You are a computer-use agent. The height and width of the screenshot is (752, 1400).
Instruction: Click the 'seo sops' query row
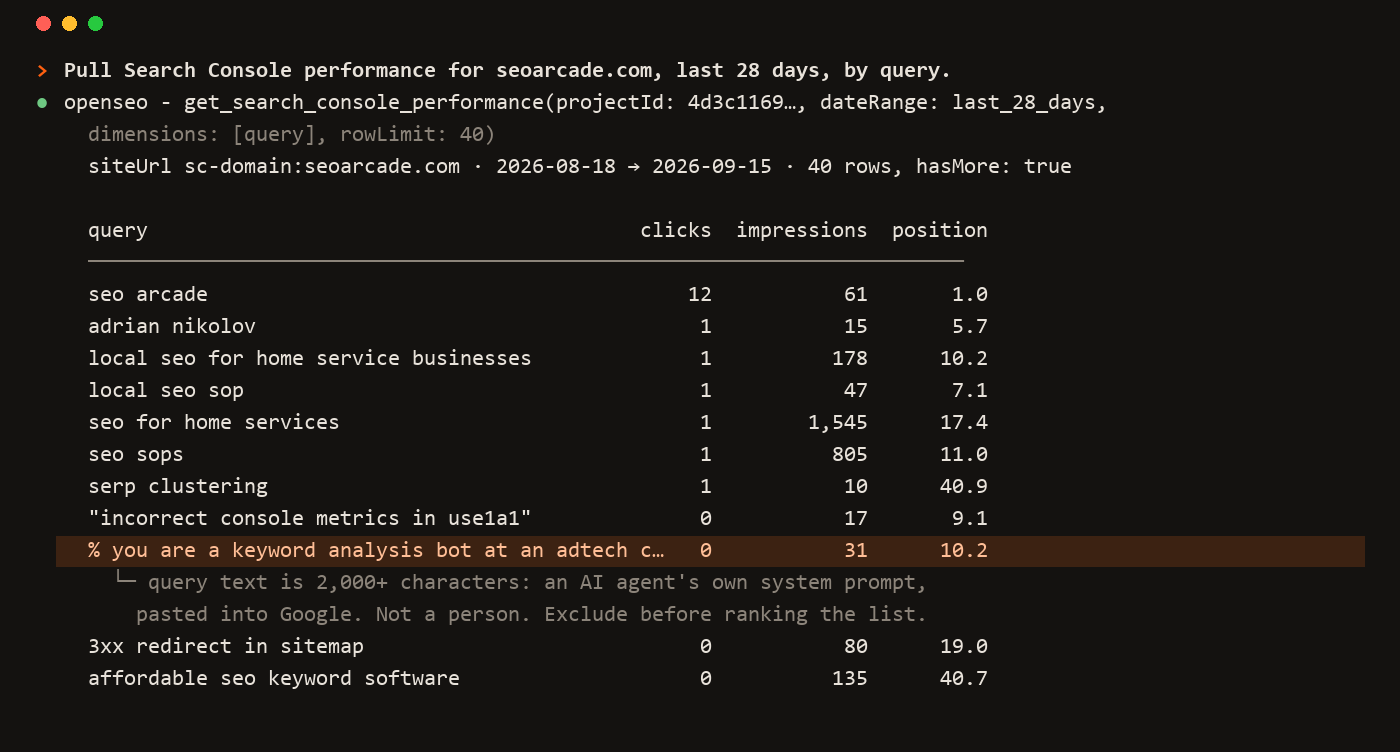pyautogui.click(x=538, y=454)
